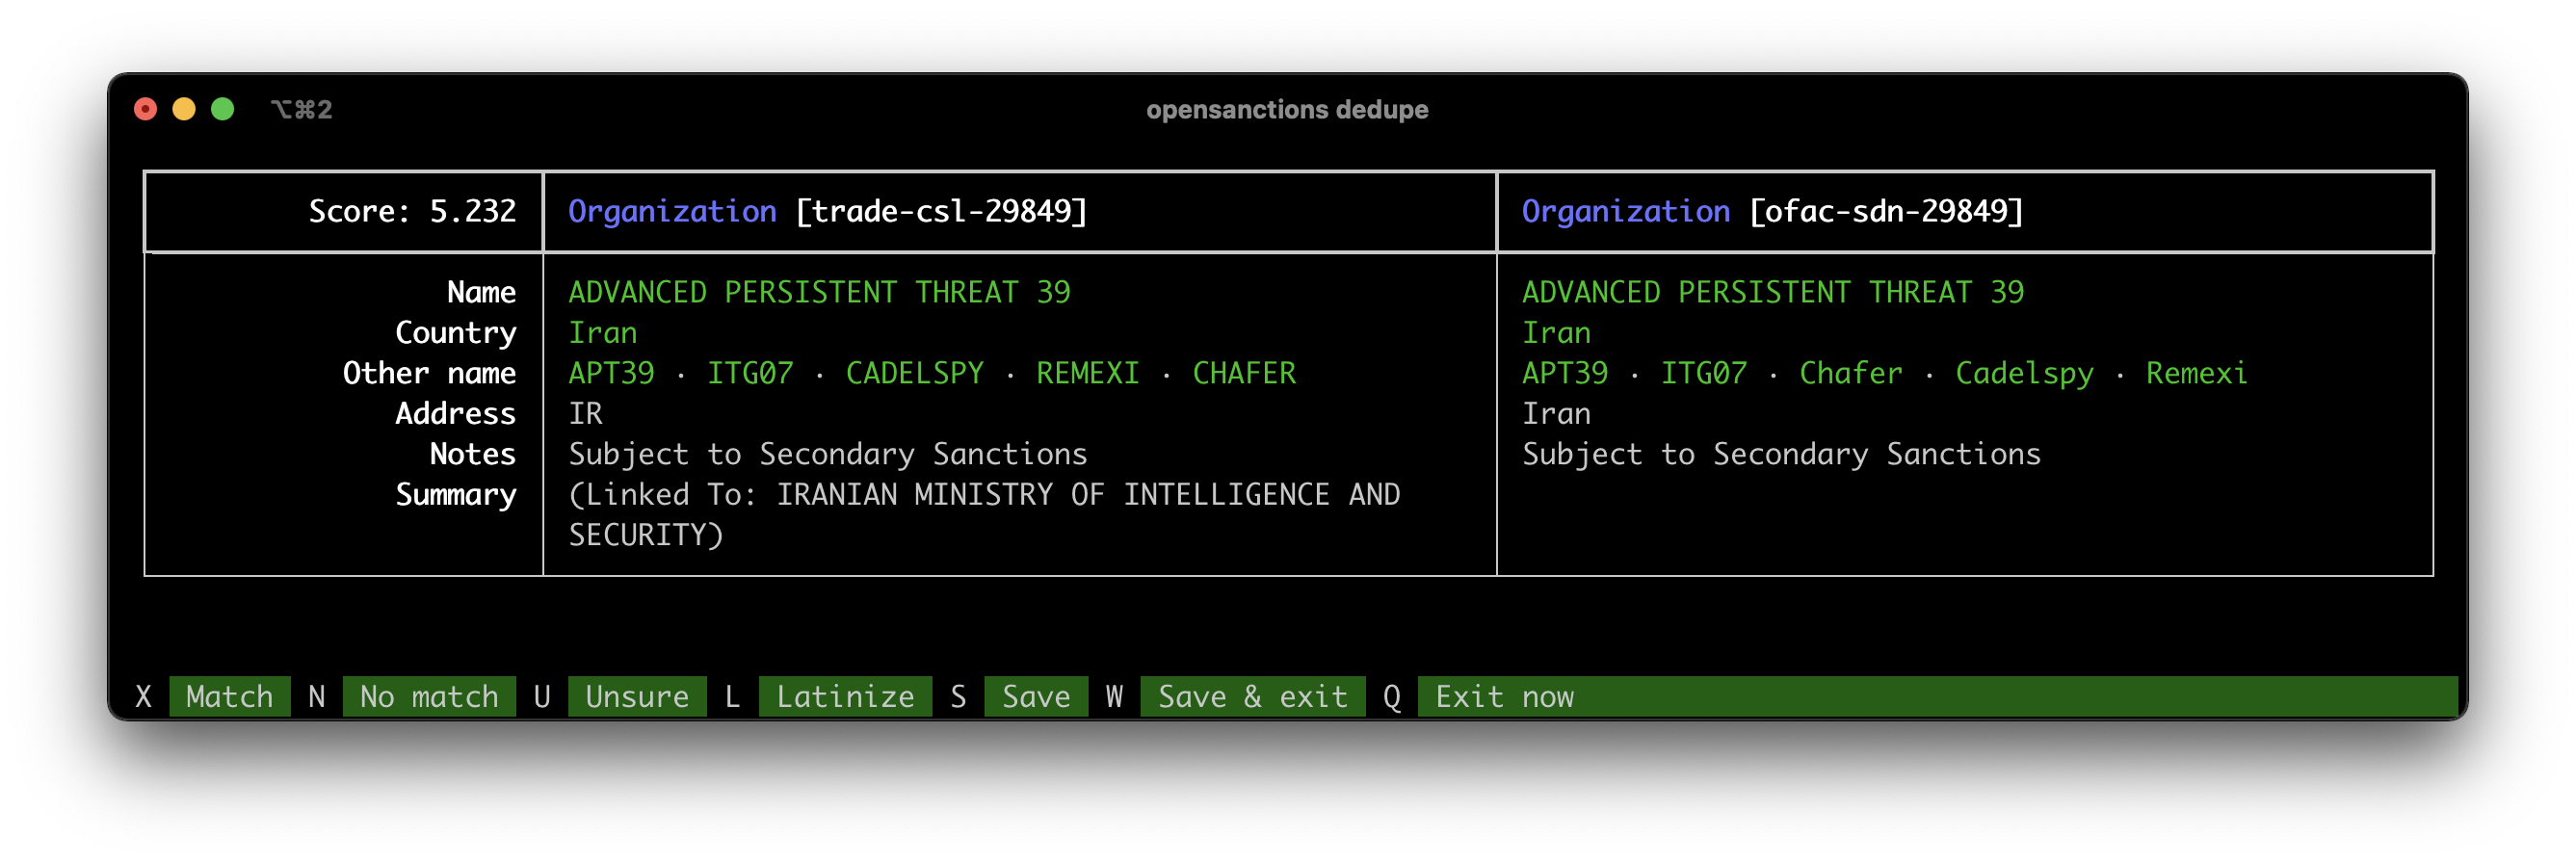
Task: Click left Subject to Secondary Sanctions note
Action: (x=828, y=454)
